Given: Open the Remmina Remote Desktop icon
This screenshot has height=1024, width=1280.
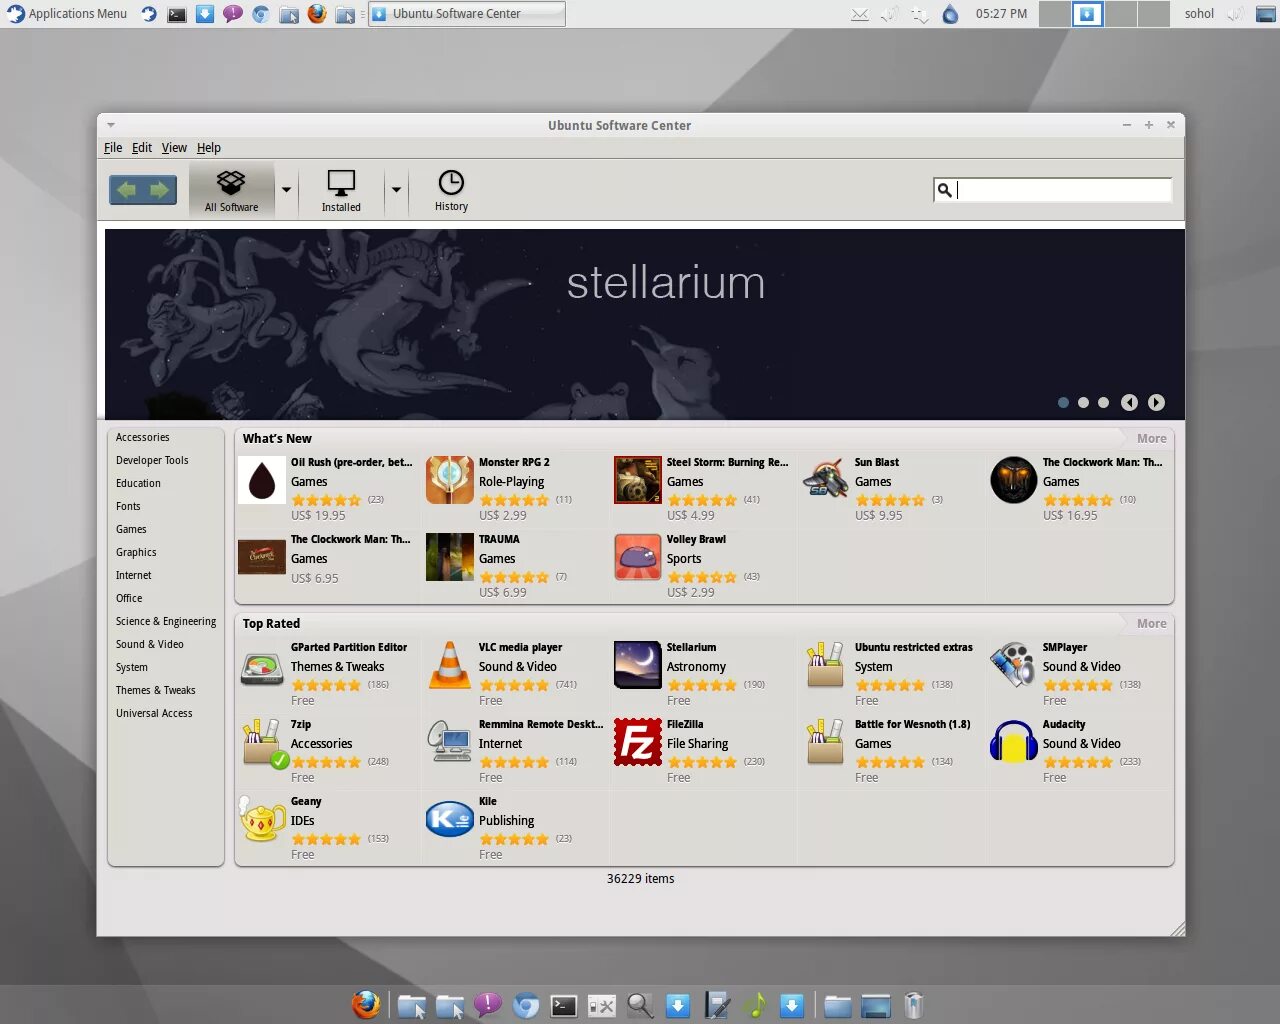Looking at the screenshot, I should click(x=450, y=743).
